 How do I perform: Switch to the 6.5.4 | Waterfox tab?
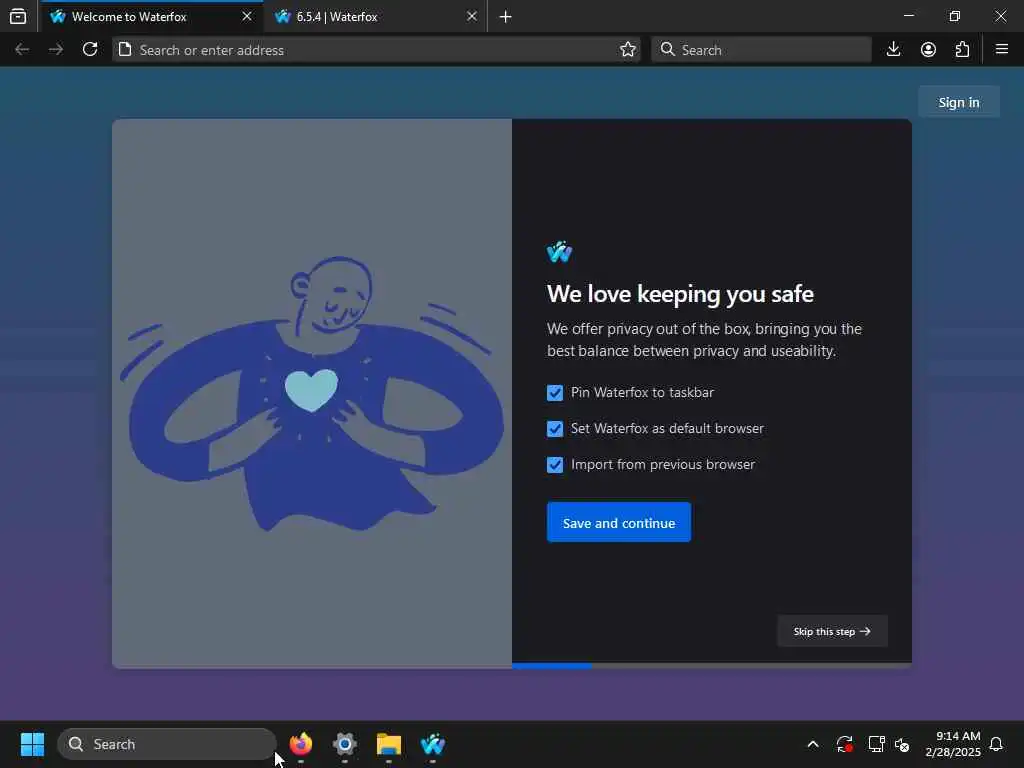376,16
